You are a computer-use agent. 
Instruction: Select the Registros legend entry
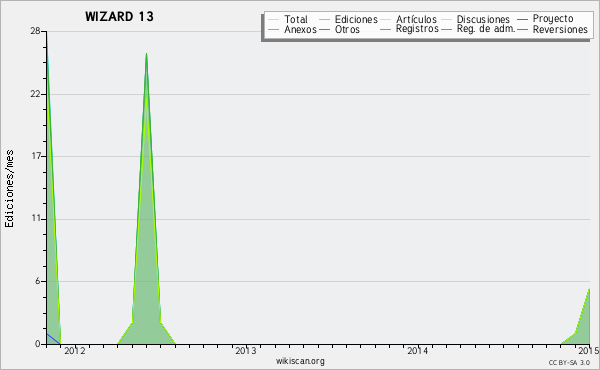click(x=409, y=29)
